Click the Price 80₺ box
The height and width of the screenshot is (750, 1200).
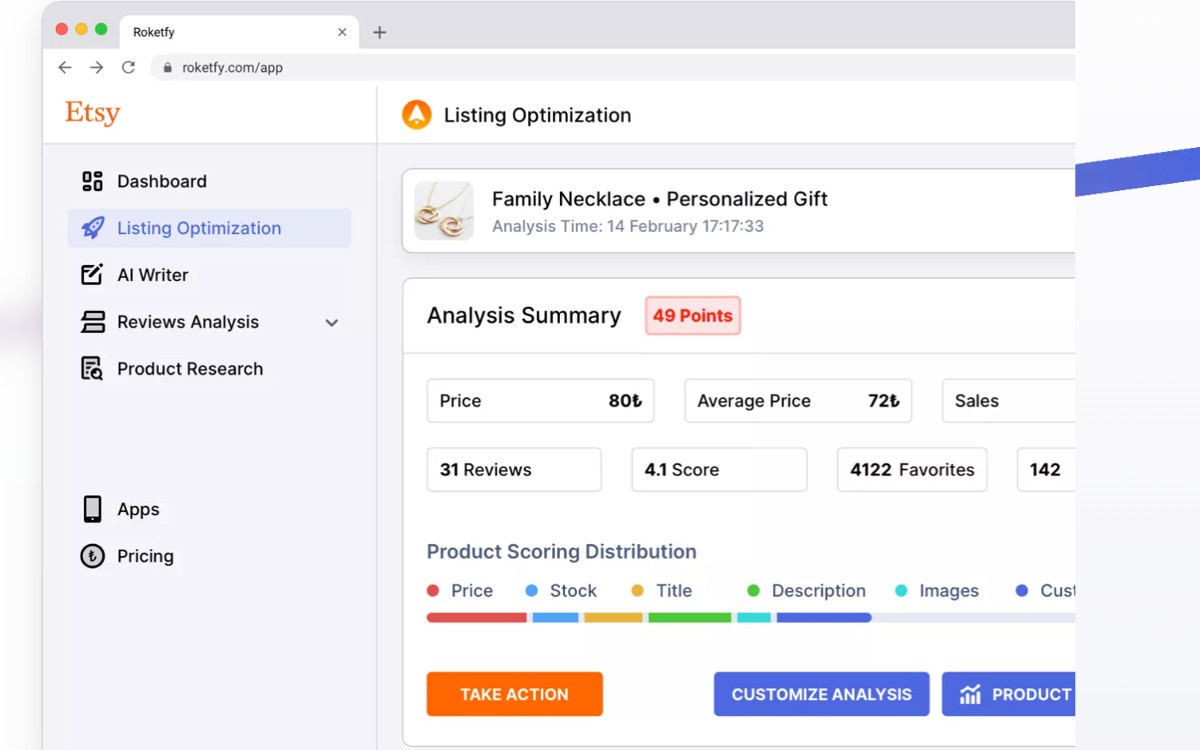(541, 401)
